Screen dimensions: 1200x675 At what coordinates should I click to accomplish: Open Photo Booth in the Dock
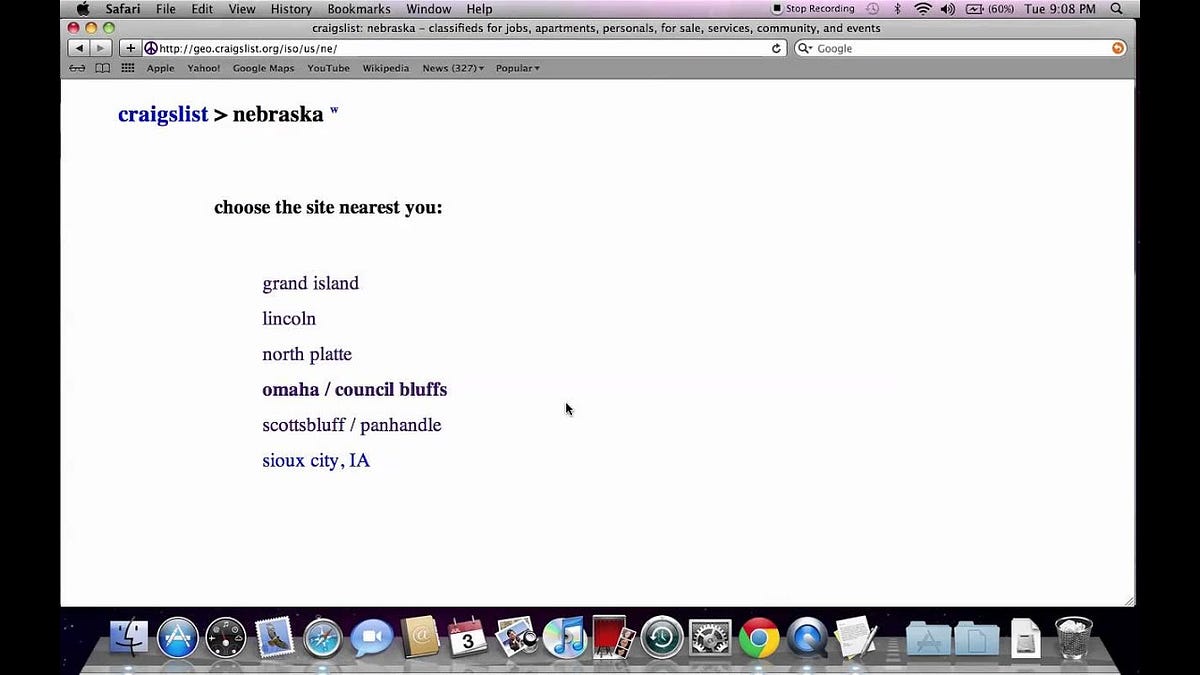point(612,637)
